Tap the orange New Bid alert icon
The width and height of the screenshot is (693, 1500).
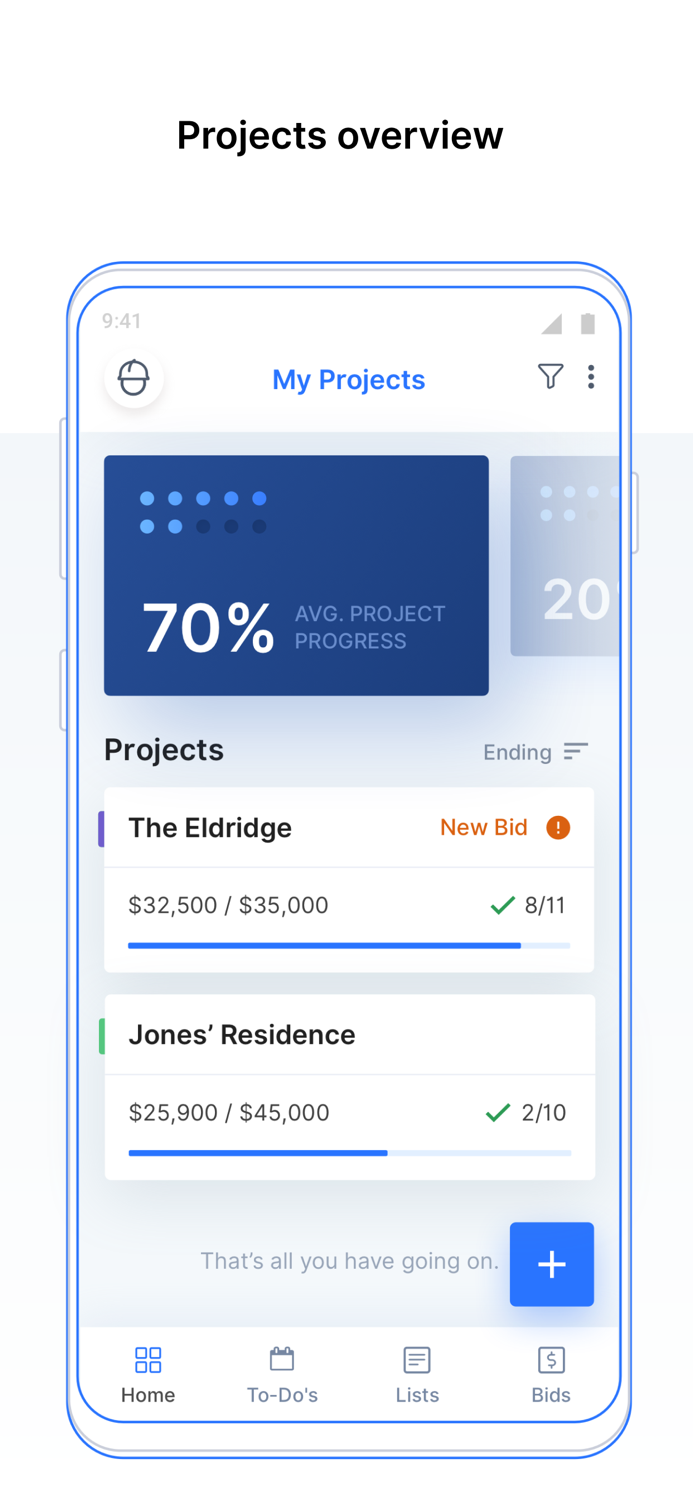pos(556,827)
